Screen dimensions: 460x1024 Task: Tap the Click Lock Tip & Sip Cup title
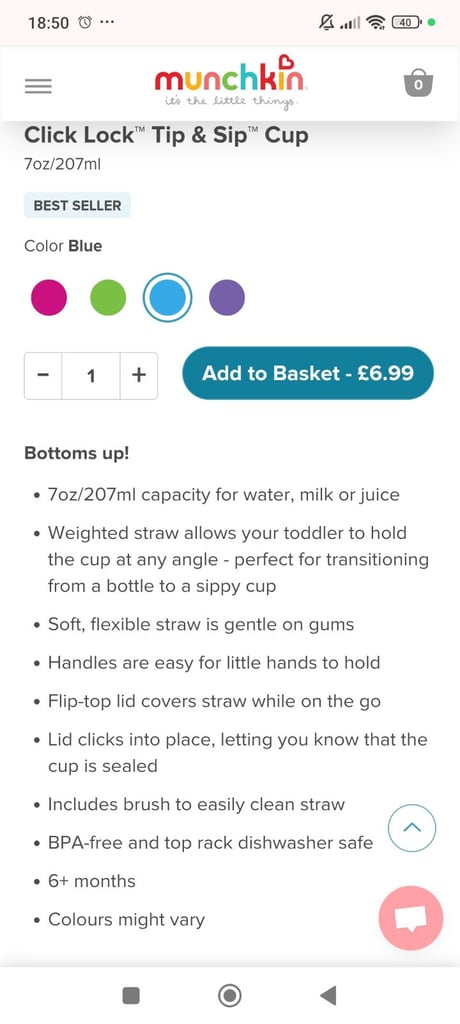[x=167, y=135]
